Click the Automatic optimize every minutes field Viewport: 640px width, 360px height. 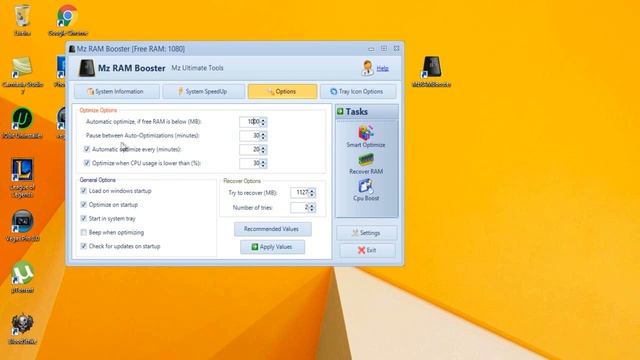pyautogui.click(x=250, y=149)
